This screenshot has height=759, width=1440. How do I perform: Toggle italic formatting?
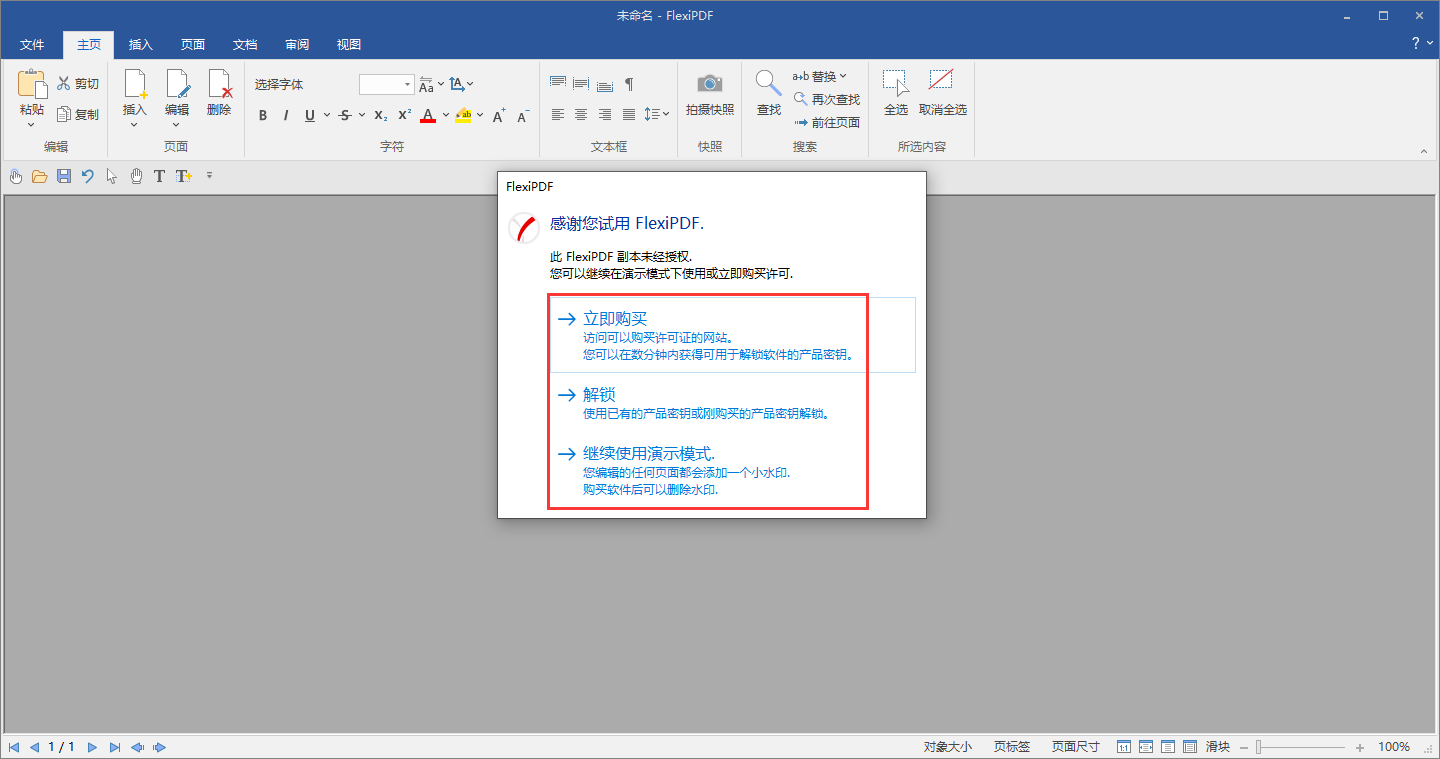[x=286, y=115]
